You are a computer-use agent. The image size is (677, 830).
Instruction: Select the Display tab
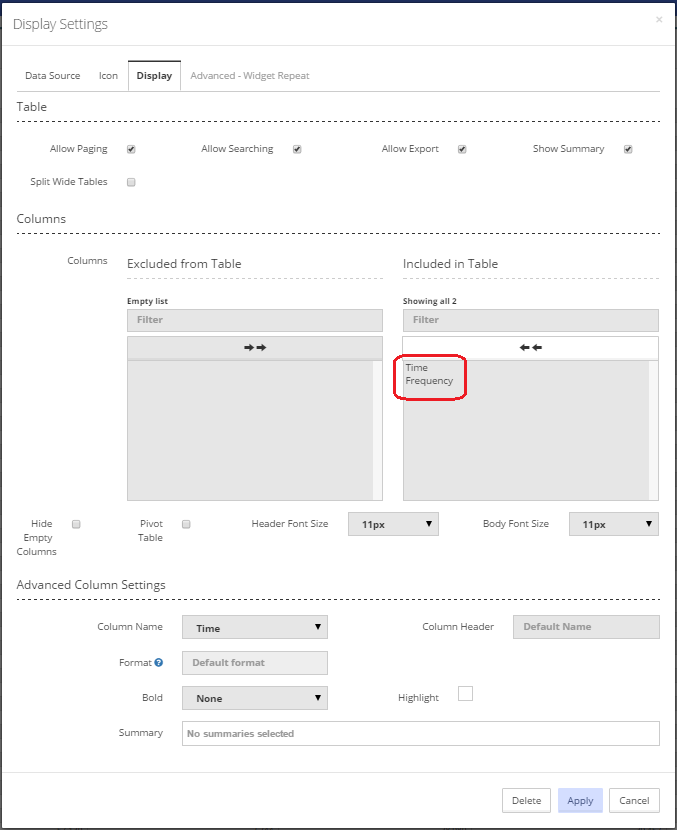point(154,76)
